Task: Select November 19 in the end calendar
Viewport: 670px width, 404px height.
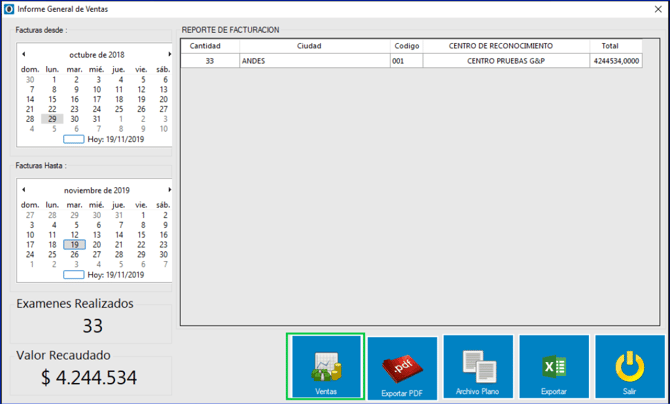Action: click(x=74, y=244)
